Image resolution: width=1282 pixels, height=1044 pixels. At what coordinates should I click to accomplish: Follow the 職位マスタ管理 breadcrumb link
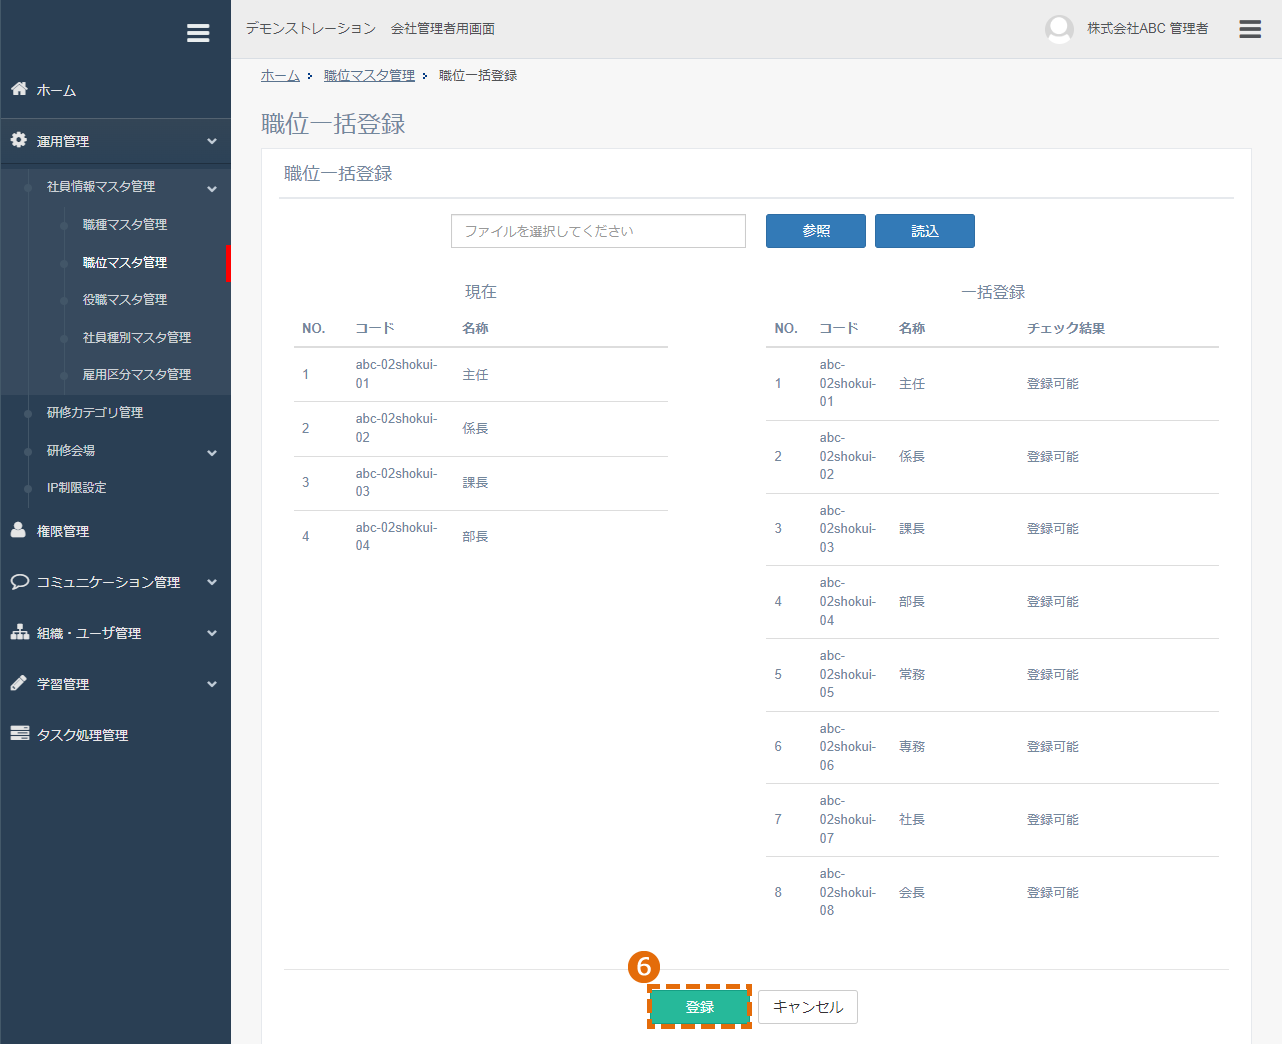point(369,76)
